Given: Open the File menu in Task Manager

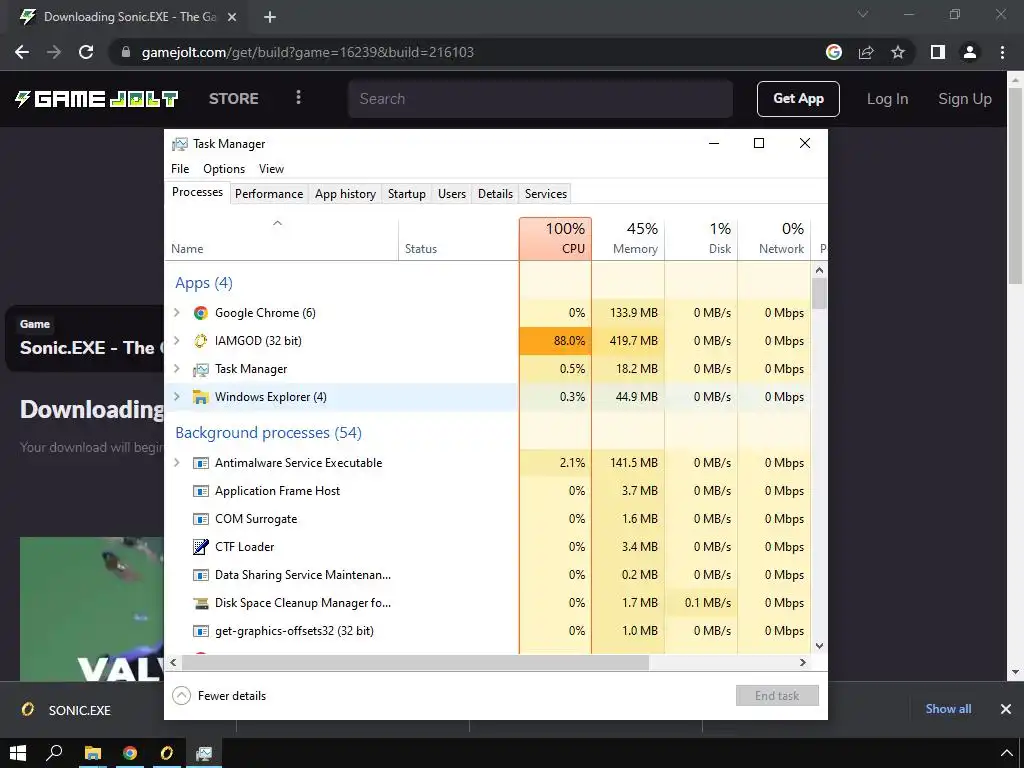Looking at the screenshot, I should 180,169.
